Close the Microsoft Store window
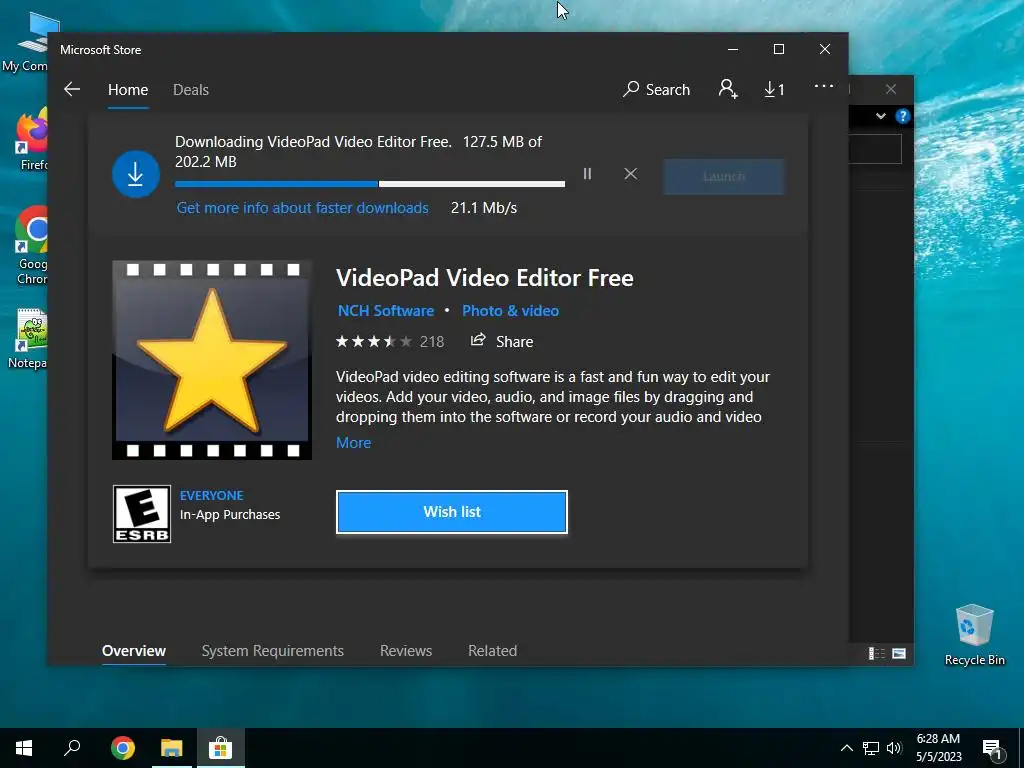 click(x=825, y=49)
